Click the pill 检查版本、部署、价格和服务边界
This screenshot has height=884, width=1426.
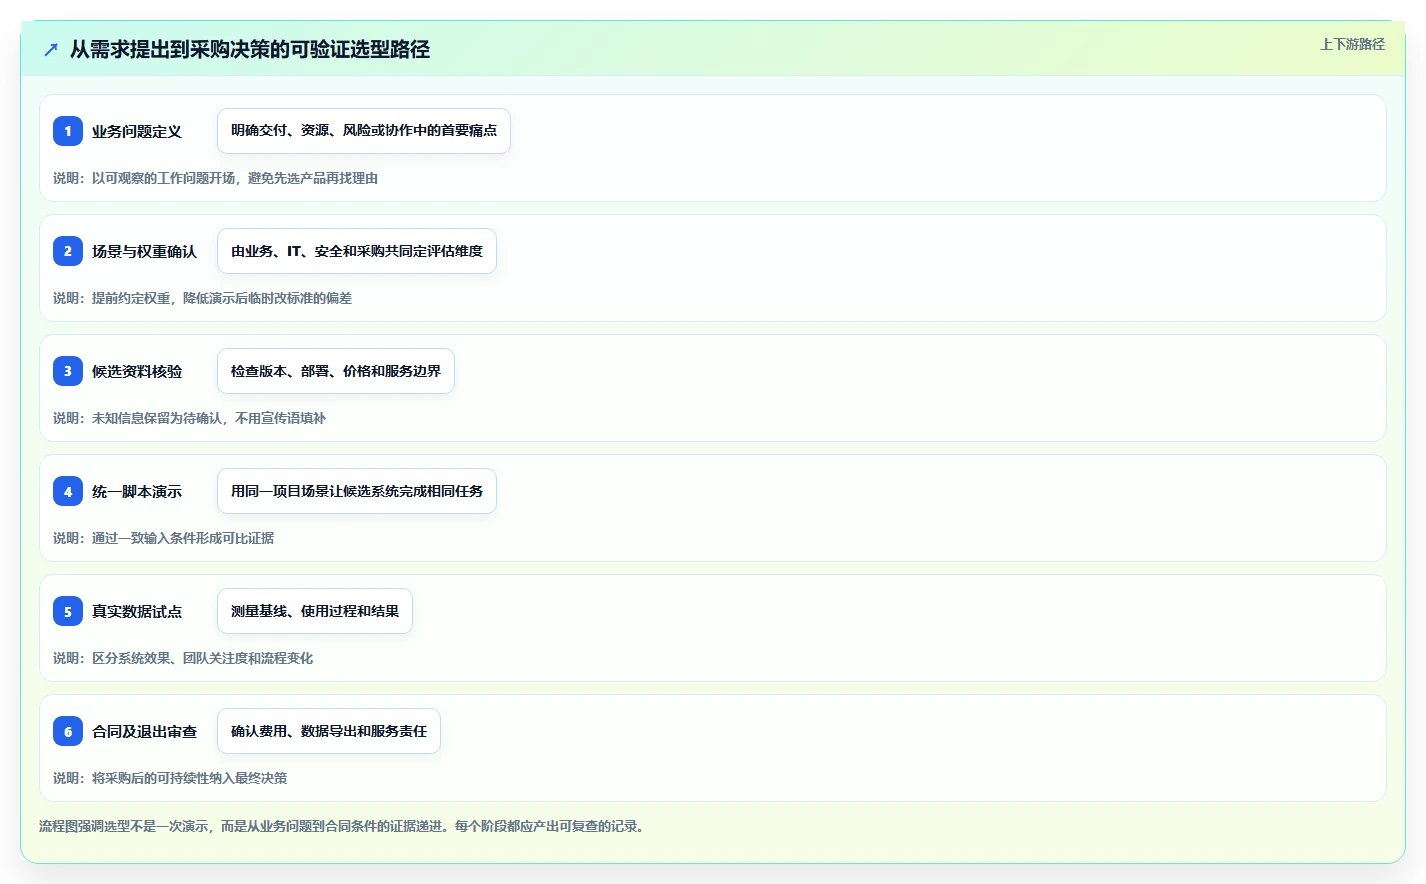(336, 371)
